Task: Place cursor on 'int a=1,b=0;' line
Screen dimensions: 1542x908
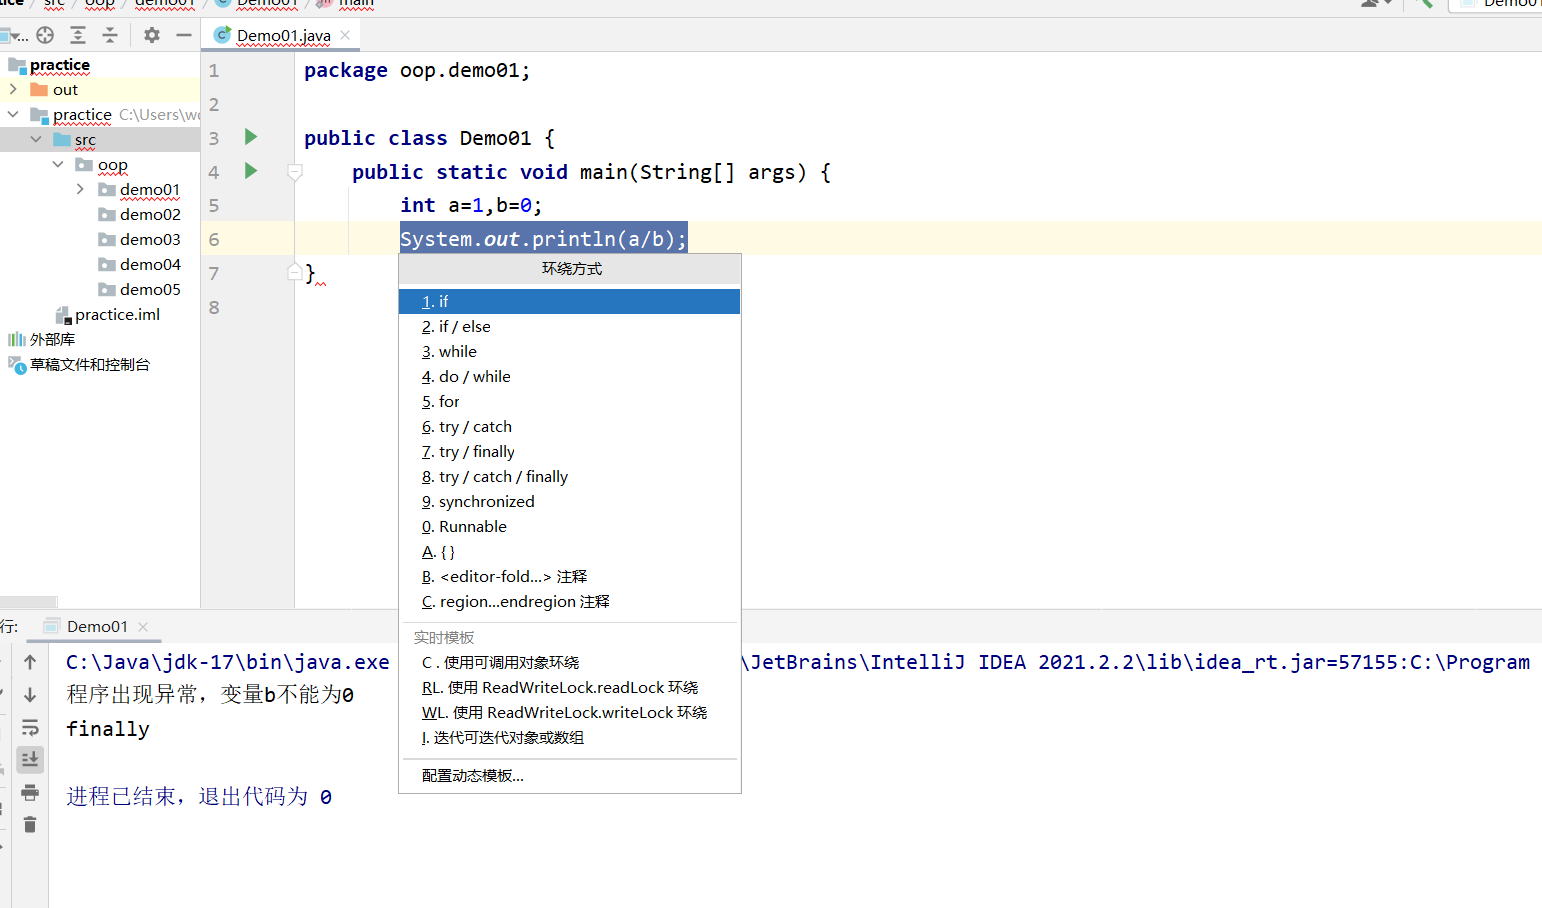Action: [471, 205]
